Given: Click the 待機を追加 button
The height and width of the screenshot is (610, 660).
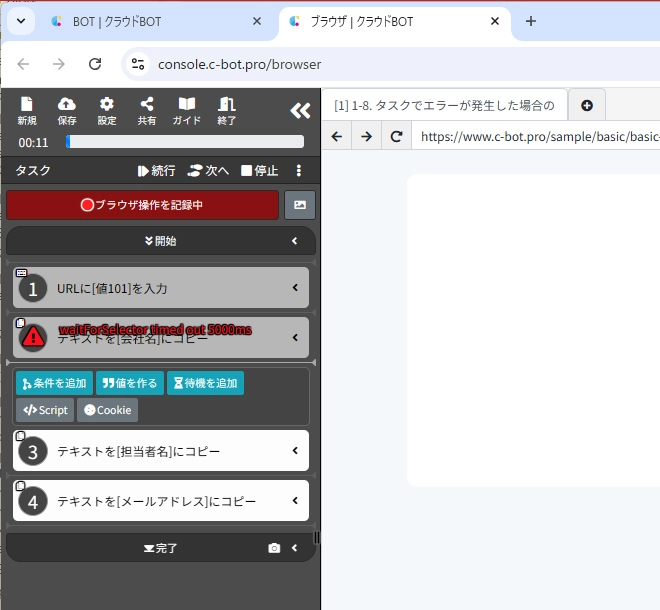Looking at the screenshot, I should click(x=205, y=383).
